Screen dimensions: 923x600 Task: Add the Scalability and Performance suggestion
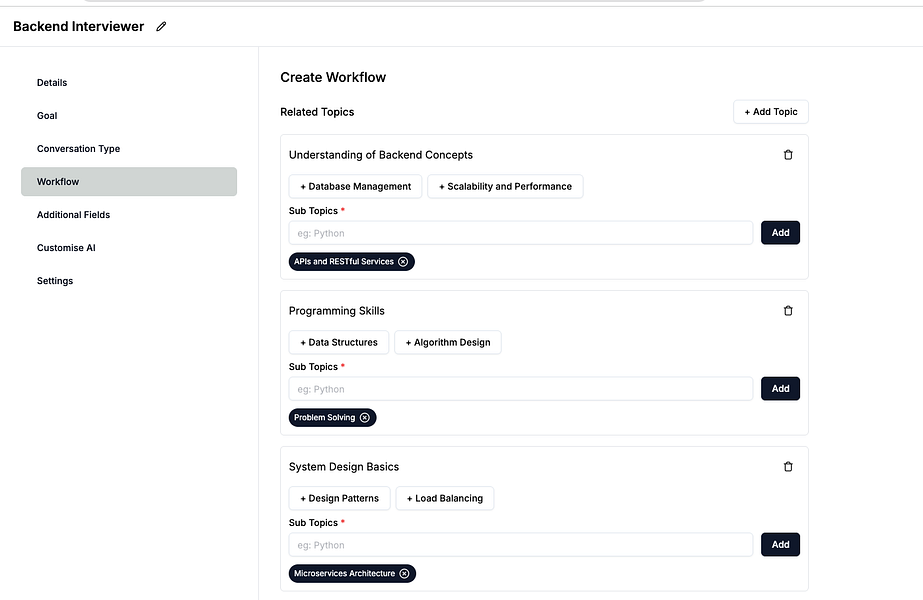point(505,187)
